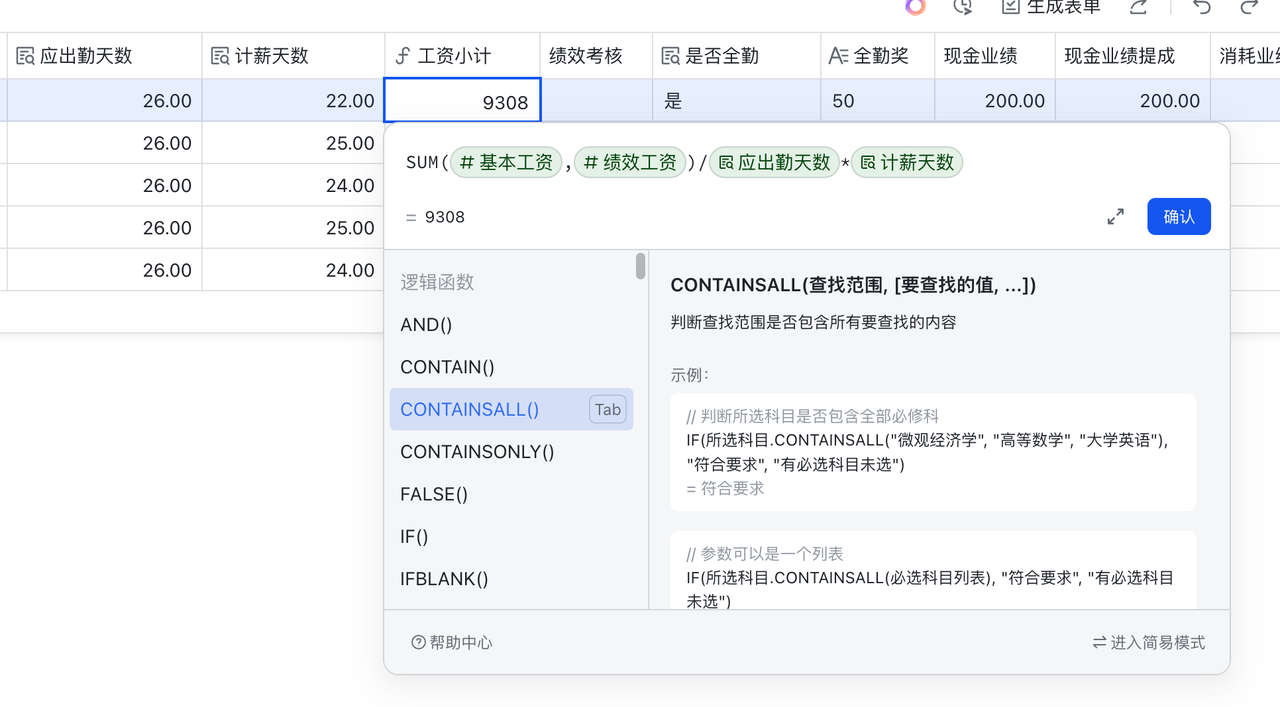Select the cell showing 9308
This screenshot has height=707, width=1280.
tap(462, 100)
